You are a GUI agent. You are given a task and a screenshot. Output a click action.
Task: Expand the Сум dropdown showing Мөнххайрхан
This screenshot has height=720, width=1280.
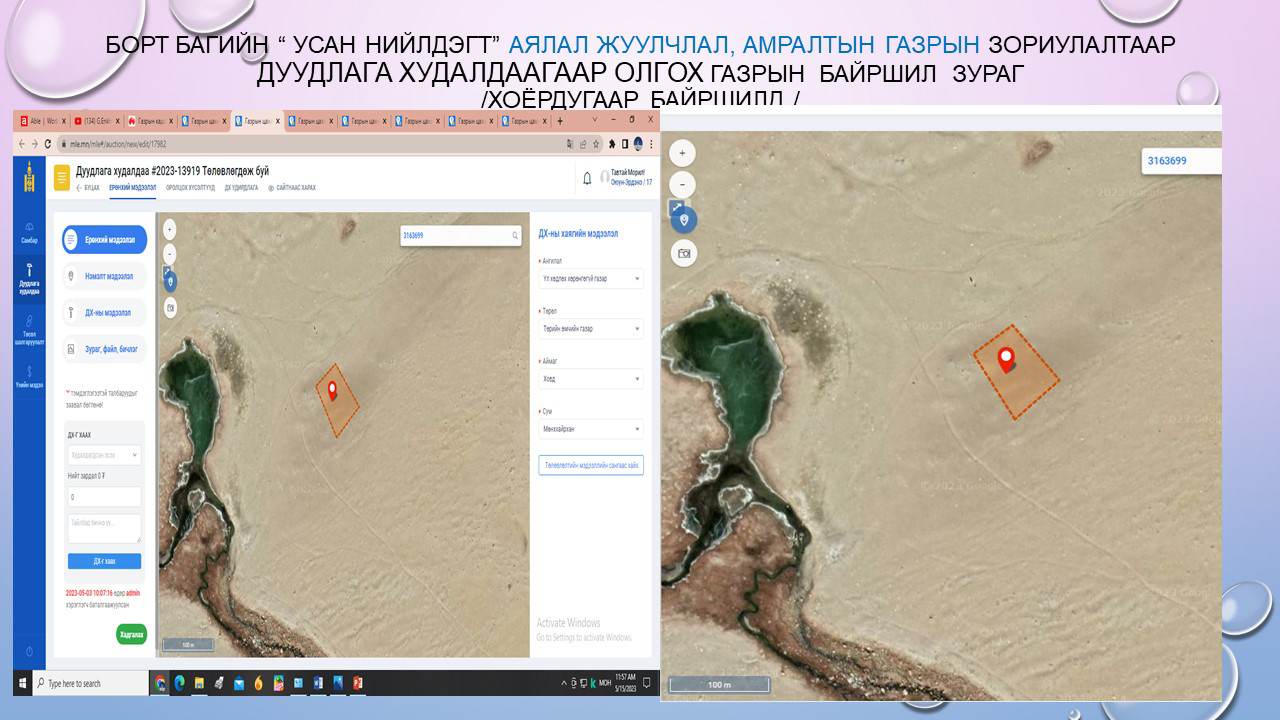[x=591, y=429]
